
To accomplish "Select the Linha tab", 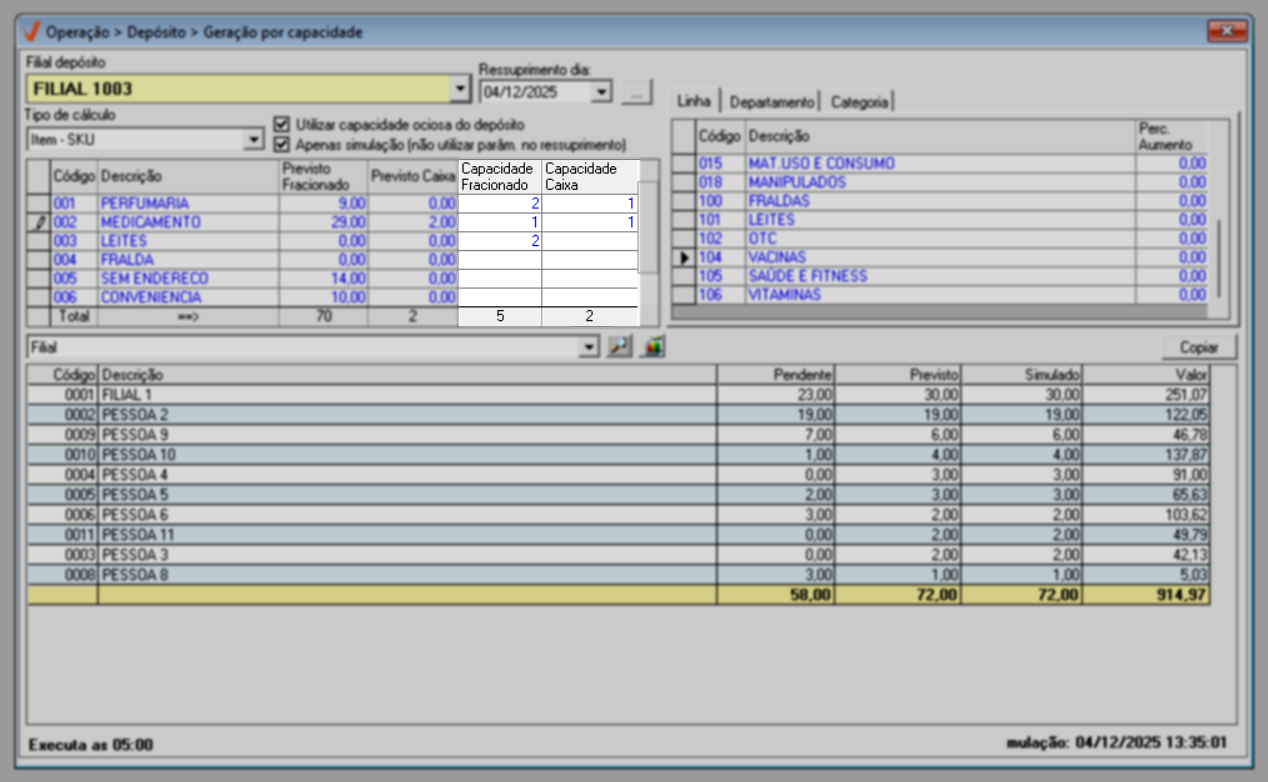I will pos(693,101).
